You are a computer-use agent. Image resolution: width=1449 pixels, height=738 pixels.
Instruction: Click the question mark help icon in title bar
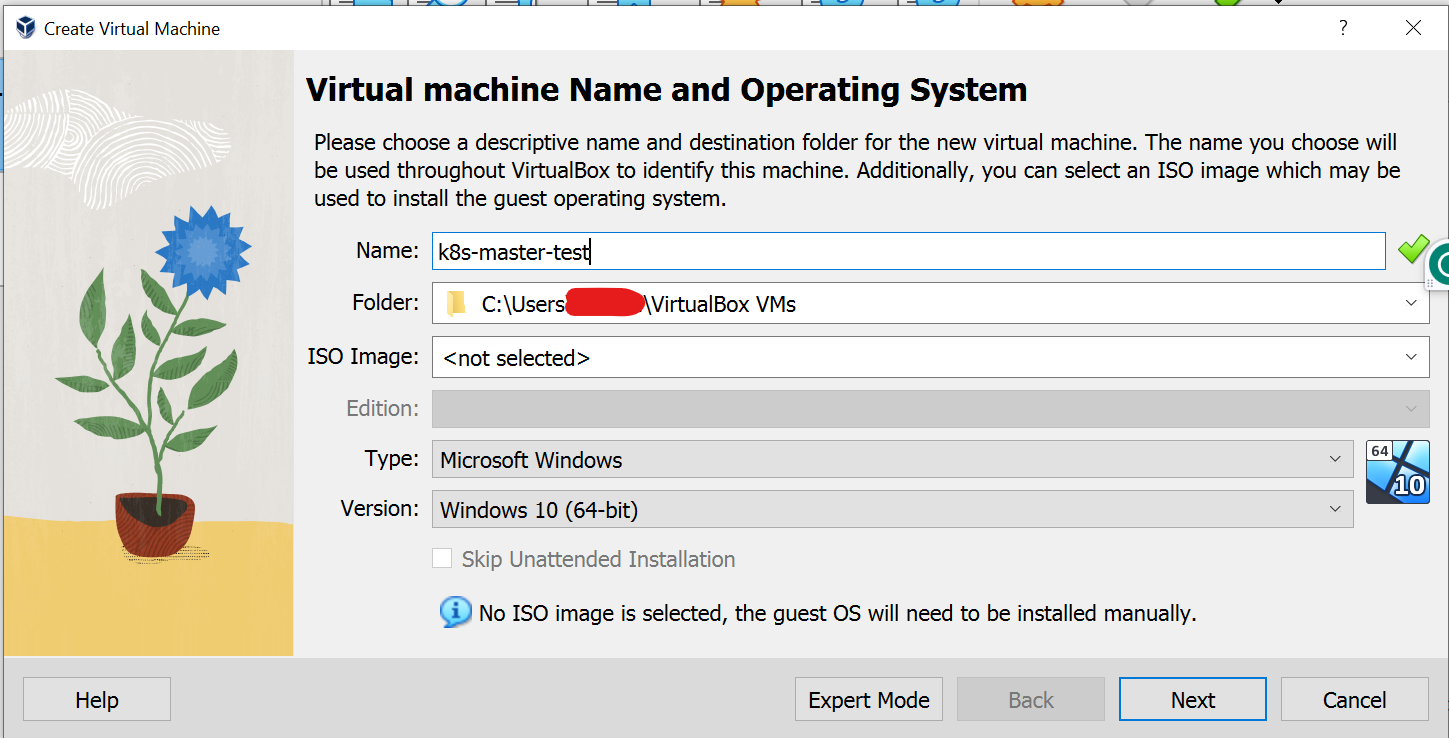pos(1343,28)
